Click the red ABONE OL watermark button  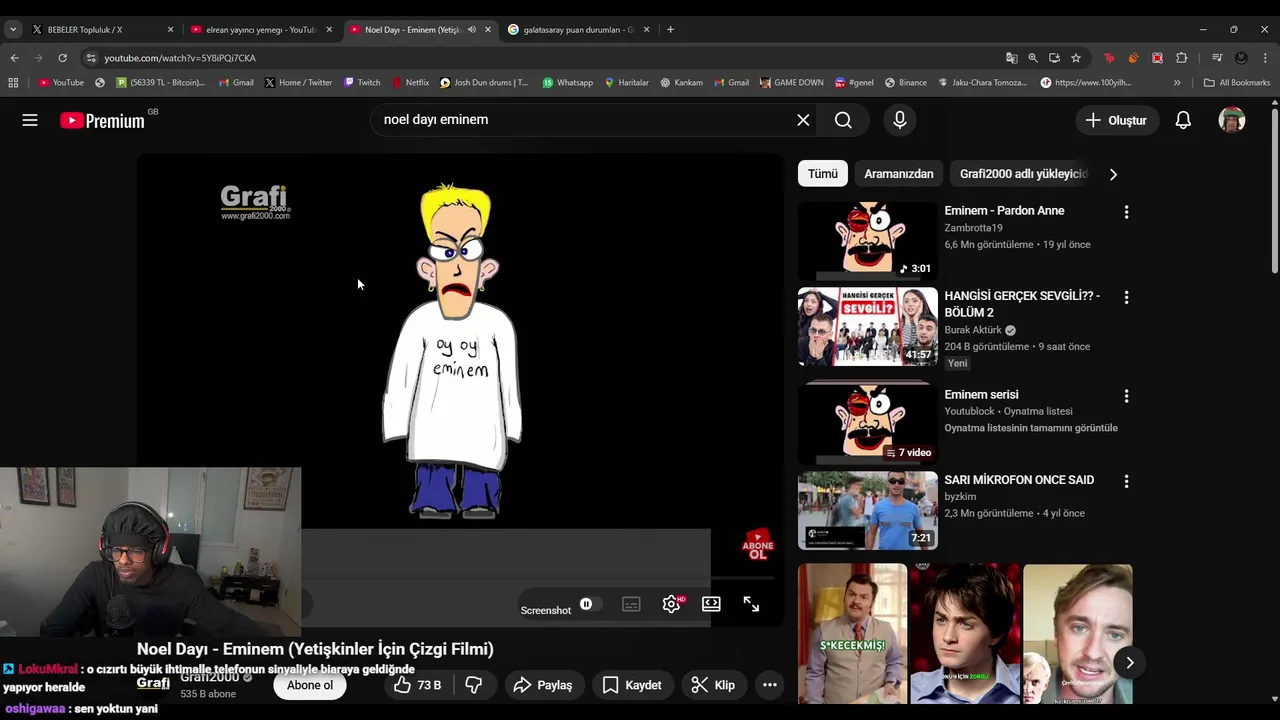[757, 545]
